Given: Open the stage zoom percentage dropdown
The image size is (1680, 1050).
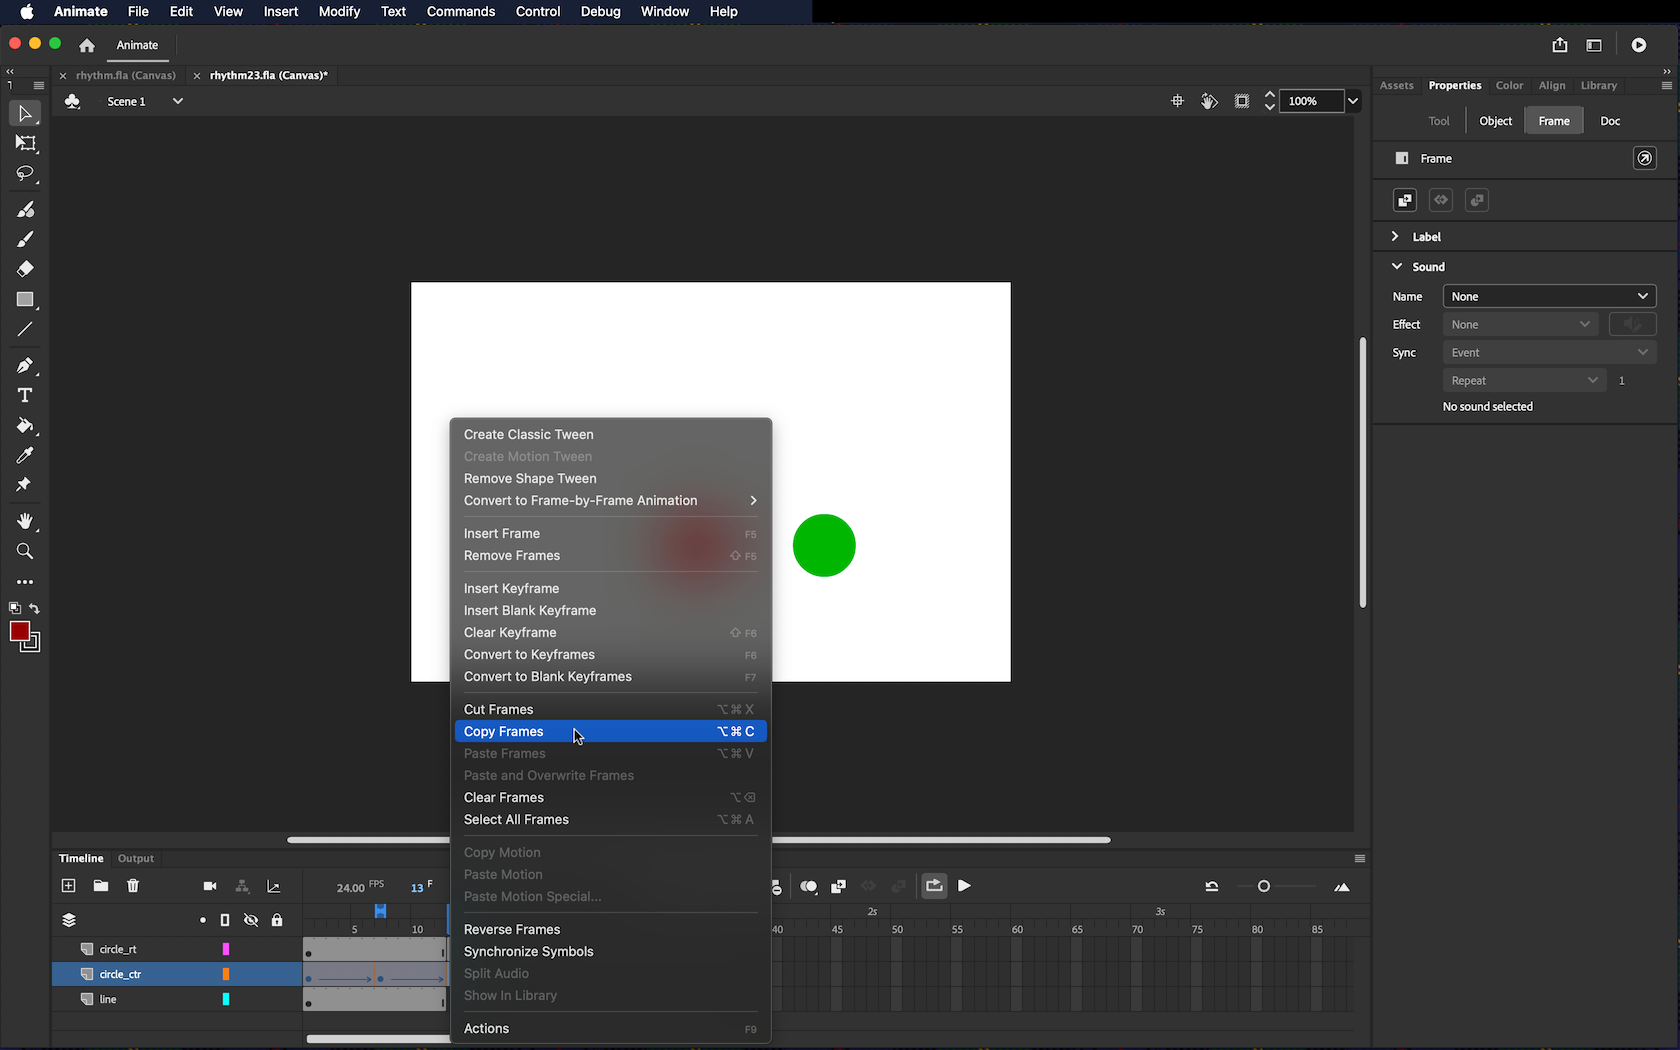Looking at the screenshot, I should coord(1353,101).
